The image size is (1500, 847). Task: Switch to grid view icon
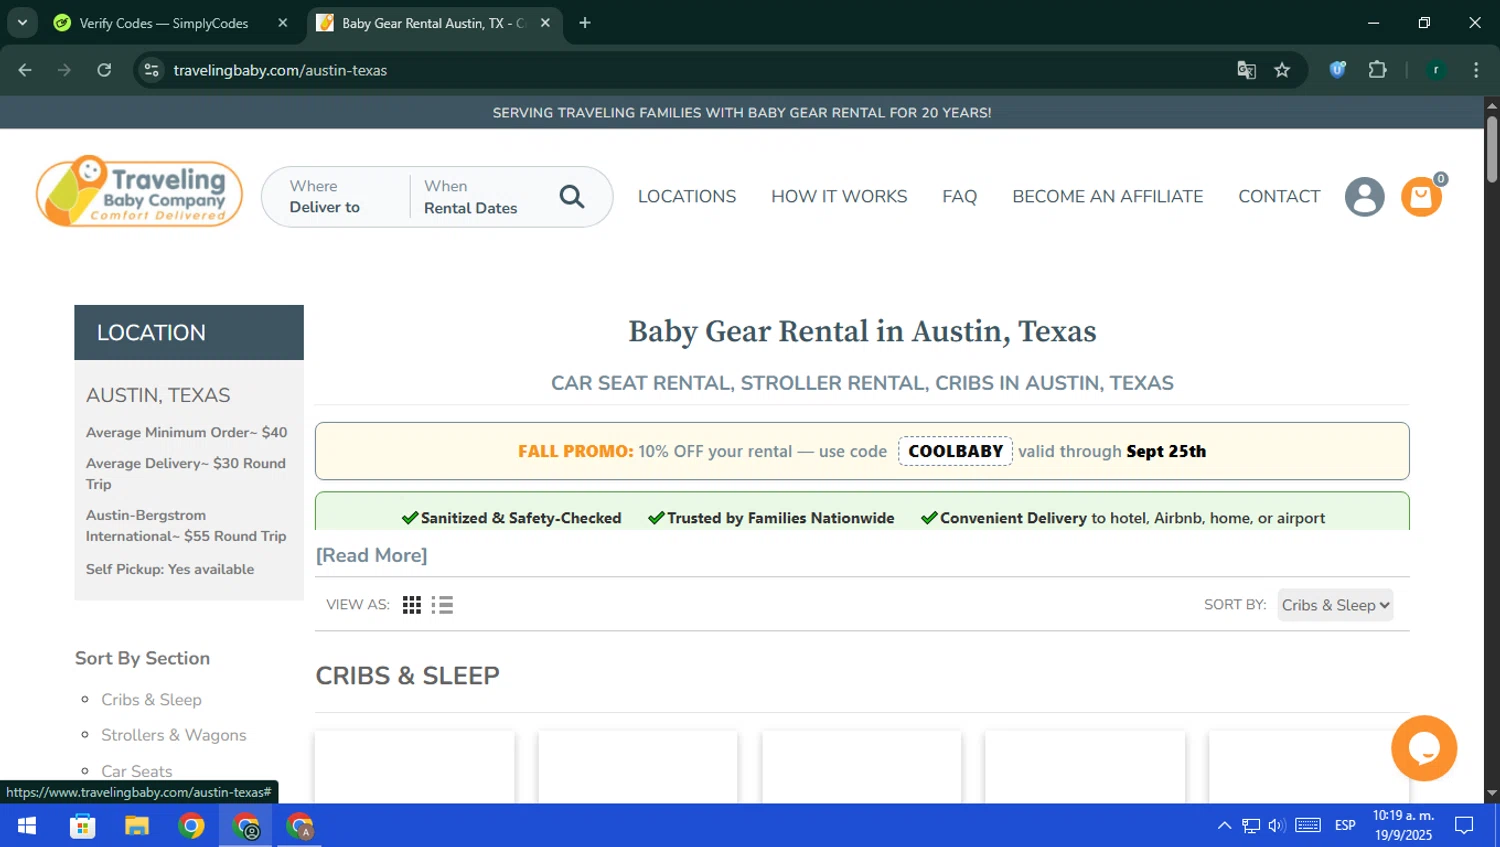tap(412, 605)
